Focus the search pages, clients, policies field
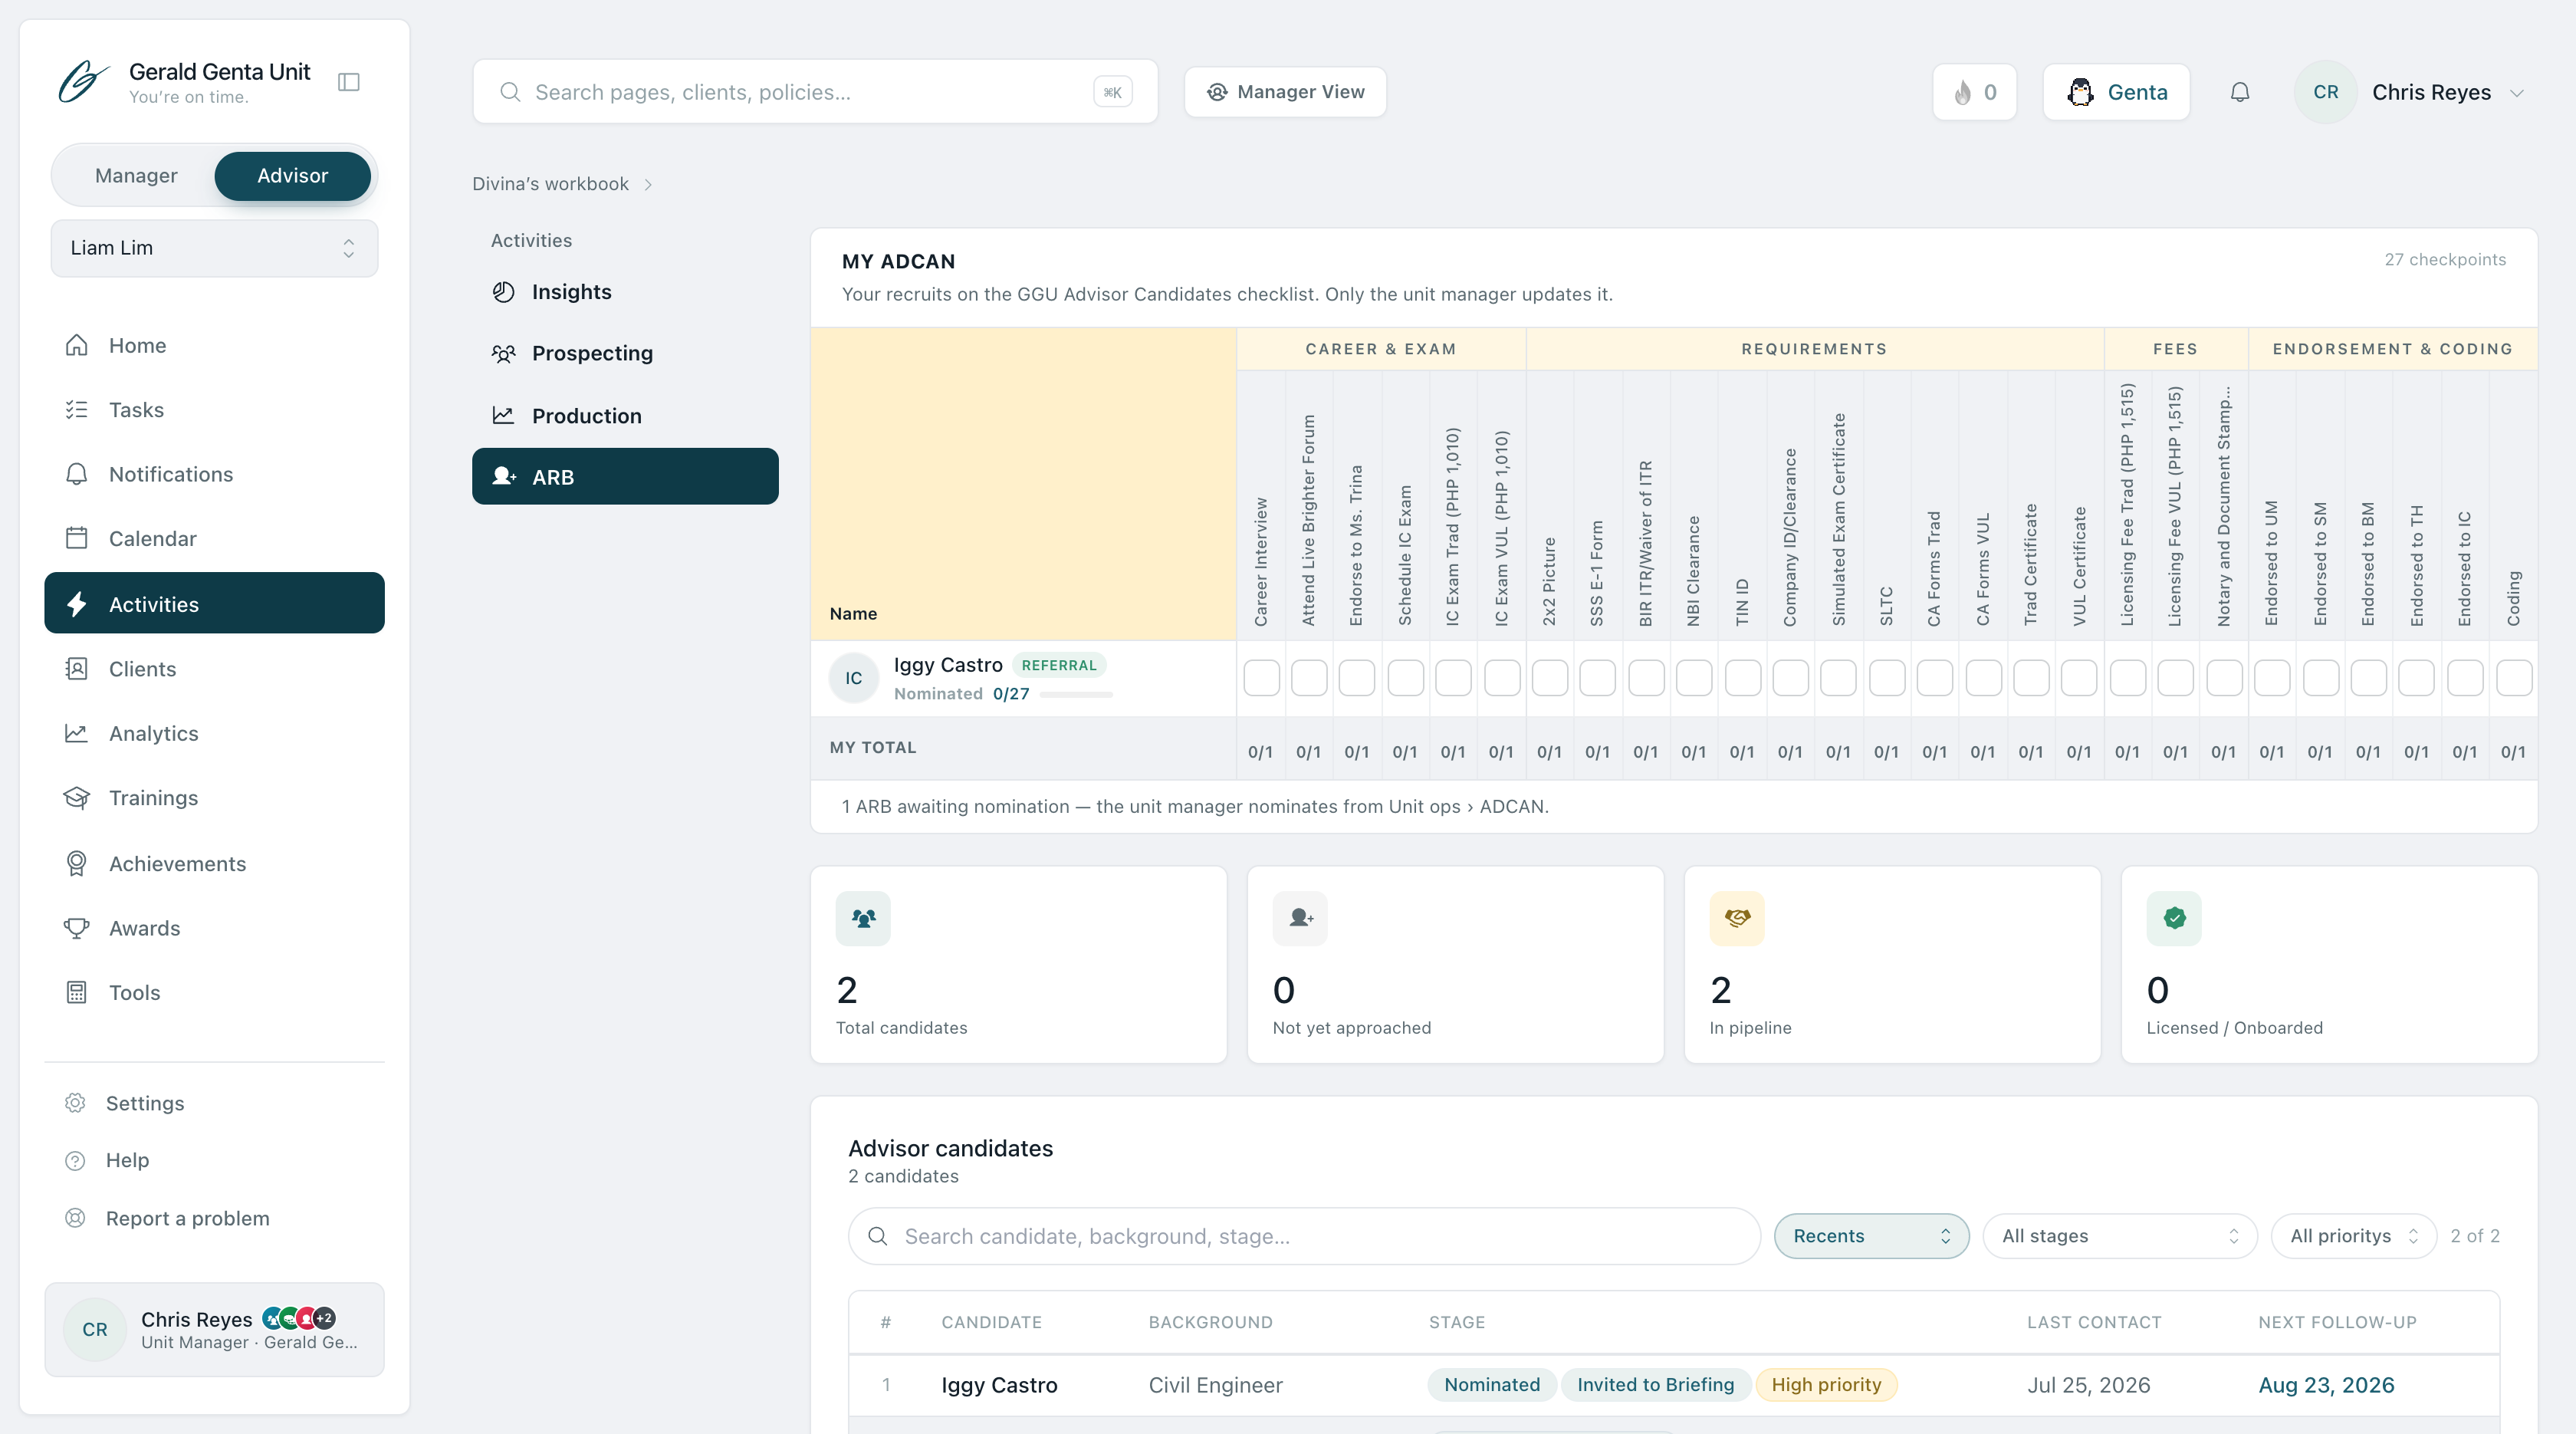This screenshot has height=1434, width=2576. click(x=815, y=92)
